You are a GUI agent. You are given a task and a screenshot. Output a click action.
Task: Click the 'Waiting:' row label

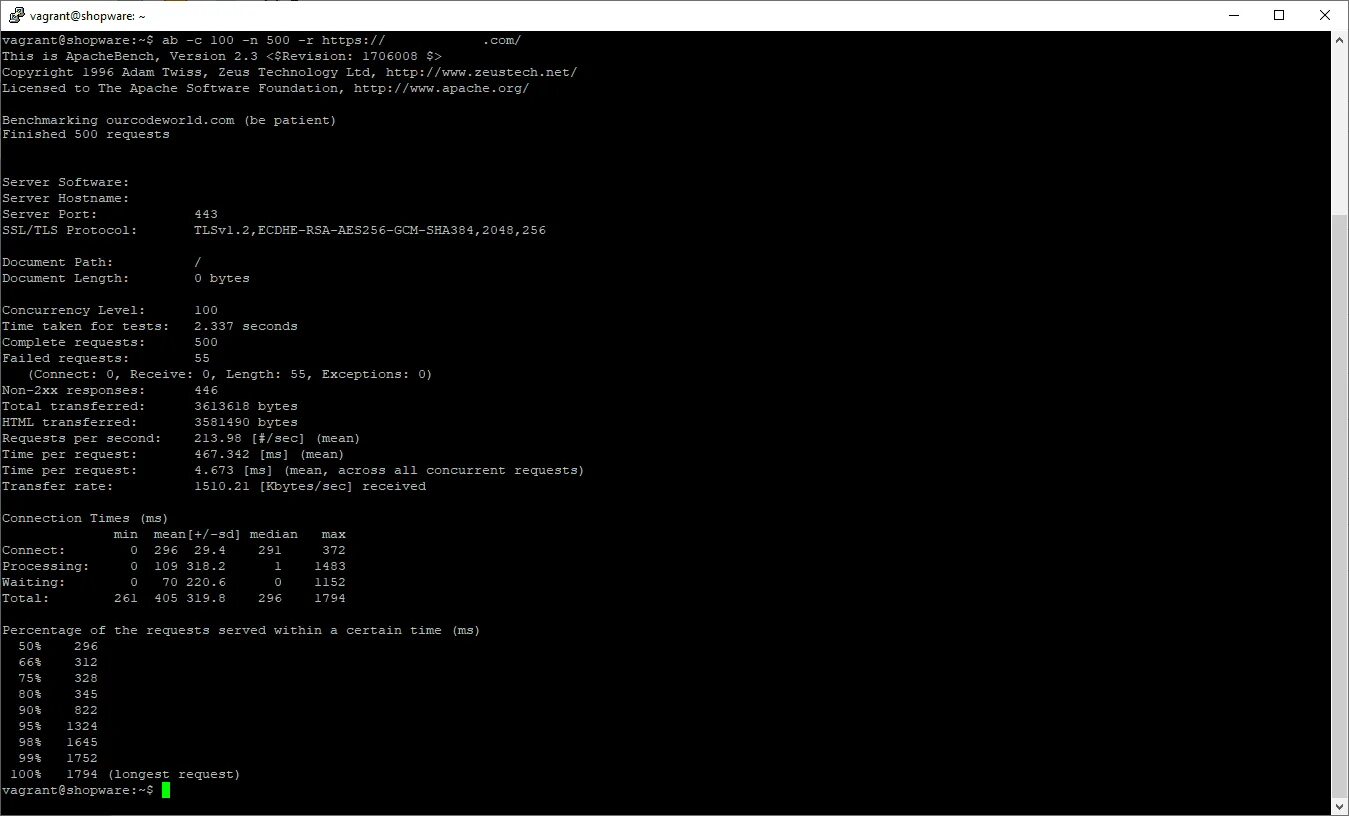[34, 582]
